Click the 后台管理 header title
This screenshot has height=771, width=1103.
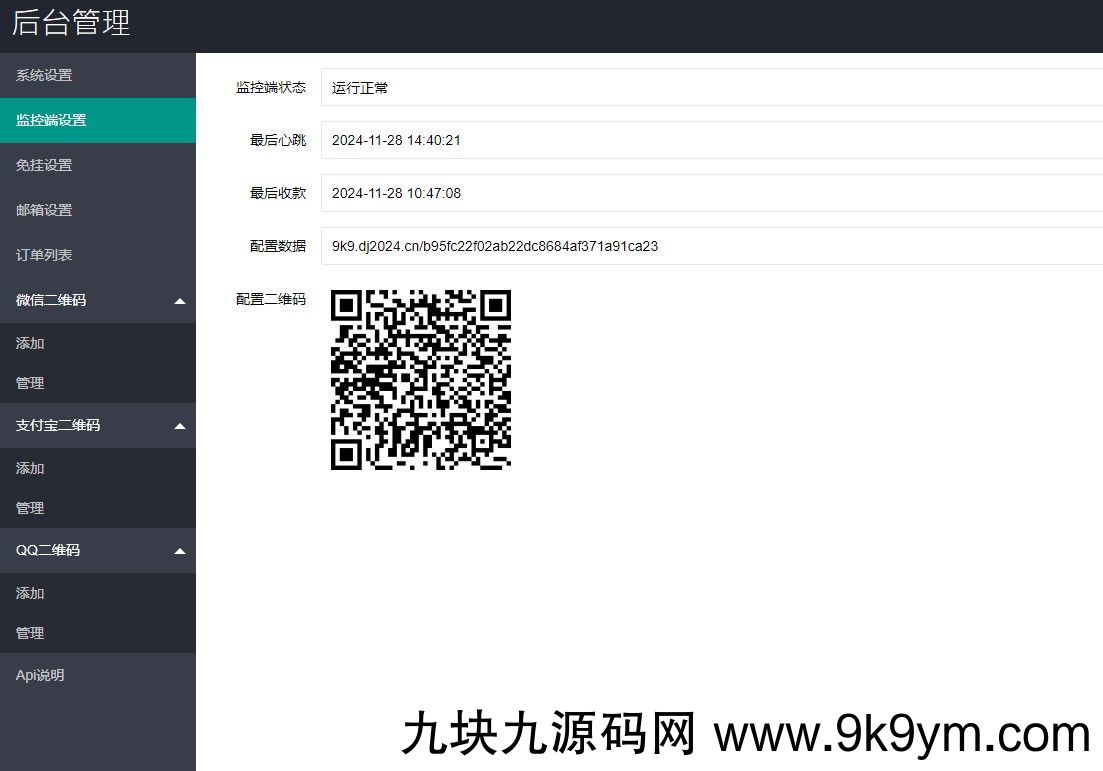[x=71, y=23]
